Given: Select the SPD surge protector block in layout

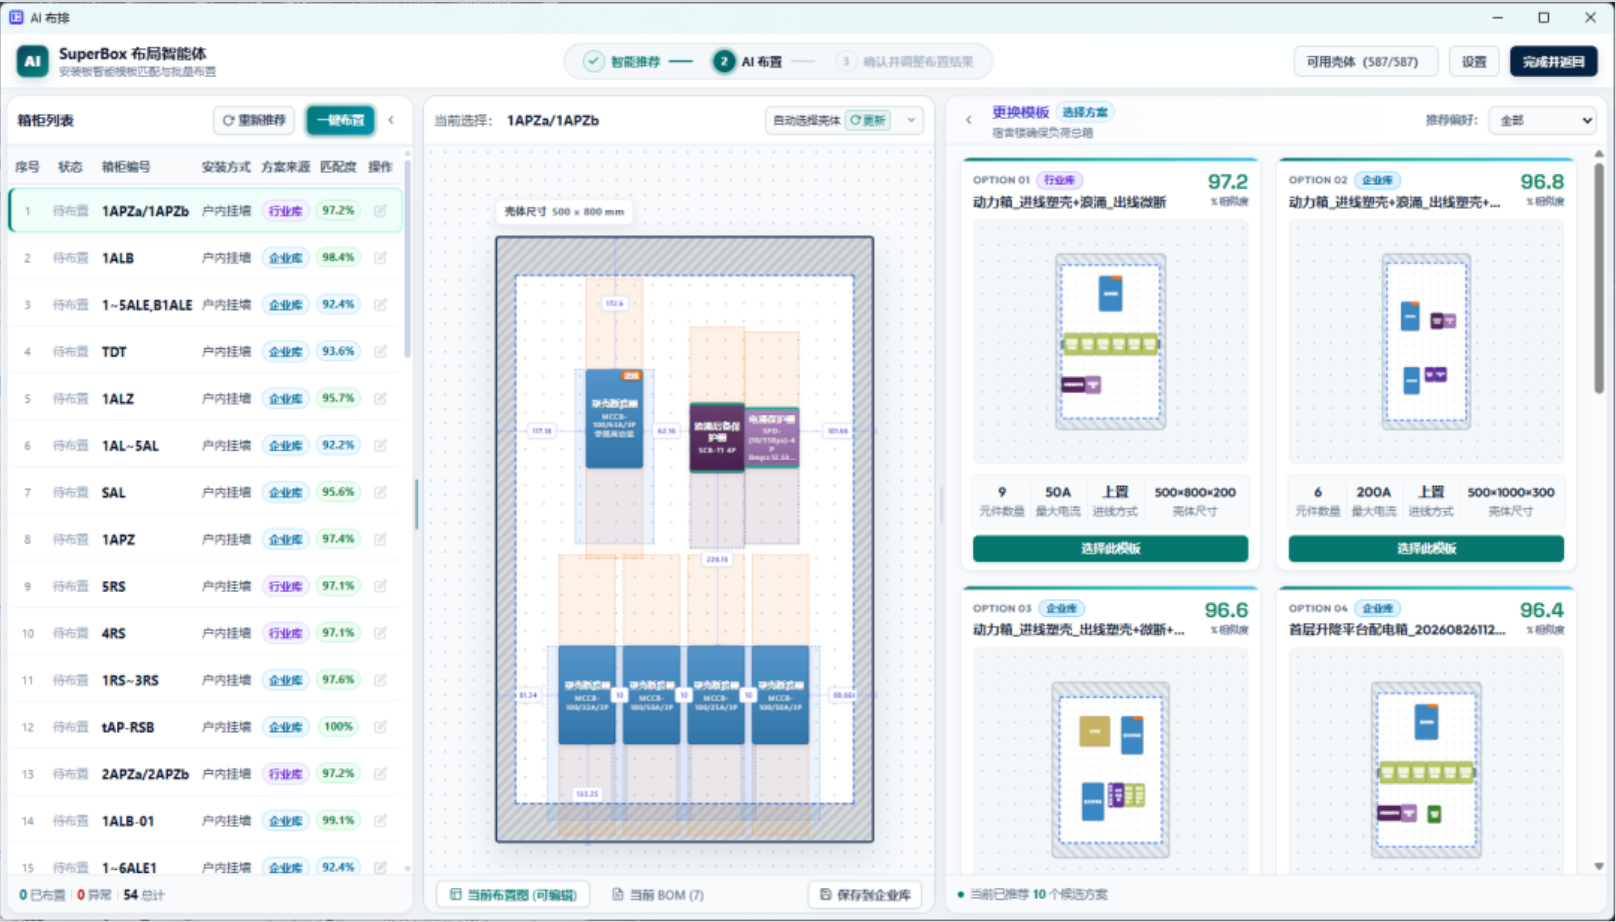Looking at the screenshot, I should [x=772, y=437].
